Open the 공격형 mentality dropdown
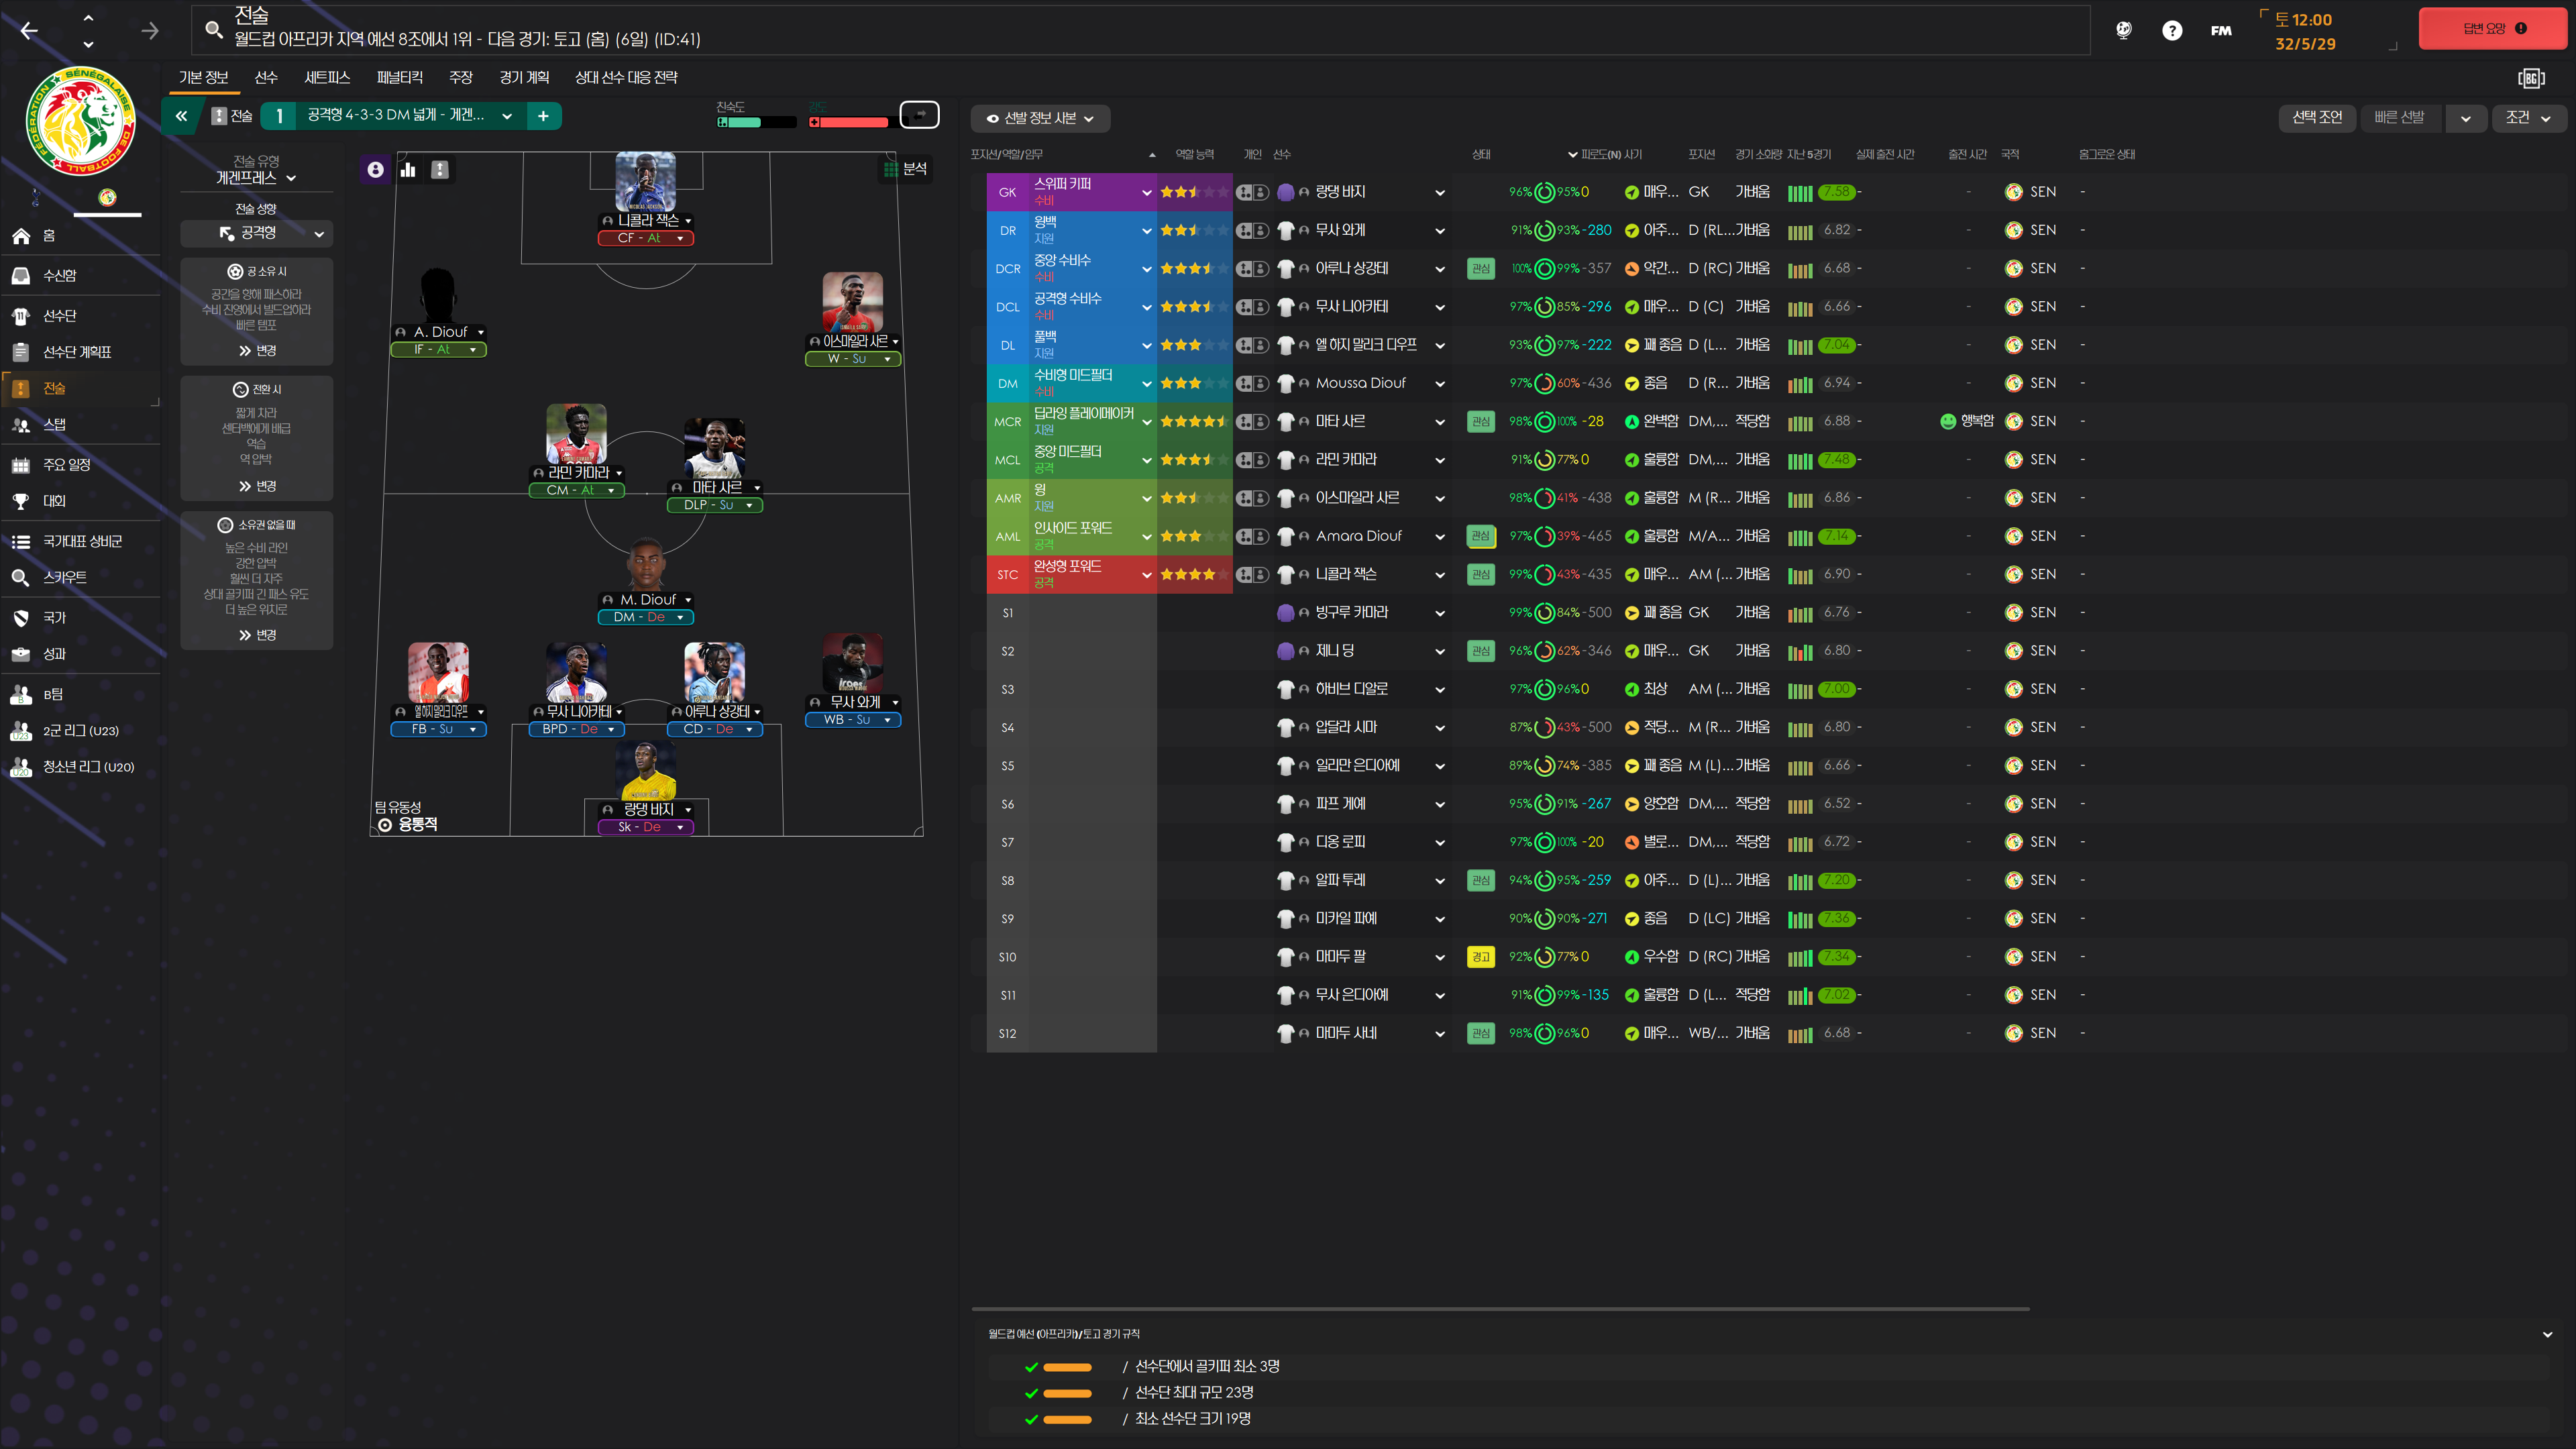Viewport: 2576px width, 1449px height. 257,233
